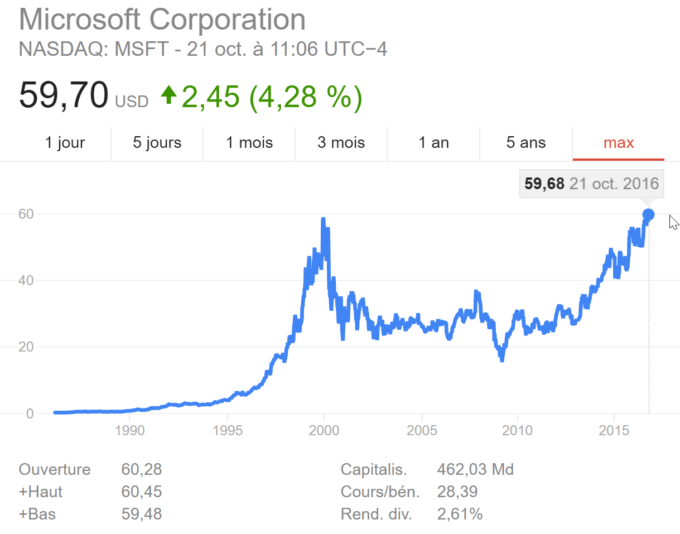Screen dimensions: 680x534
Task: Switch to the '5 jours' tab
Action: (x=157, y=143)
